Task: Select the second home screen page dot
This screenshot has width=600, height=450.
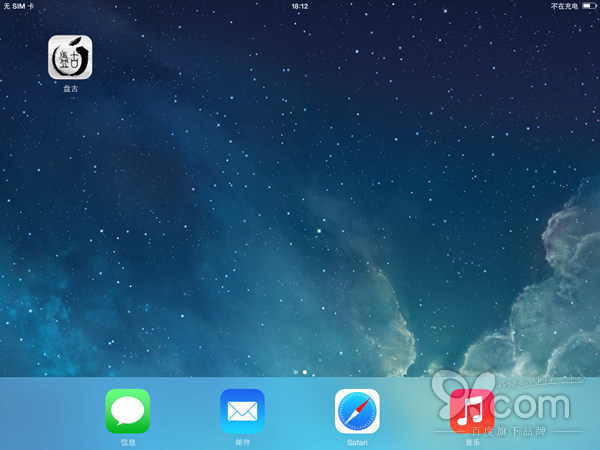Action: [305, 372]
